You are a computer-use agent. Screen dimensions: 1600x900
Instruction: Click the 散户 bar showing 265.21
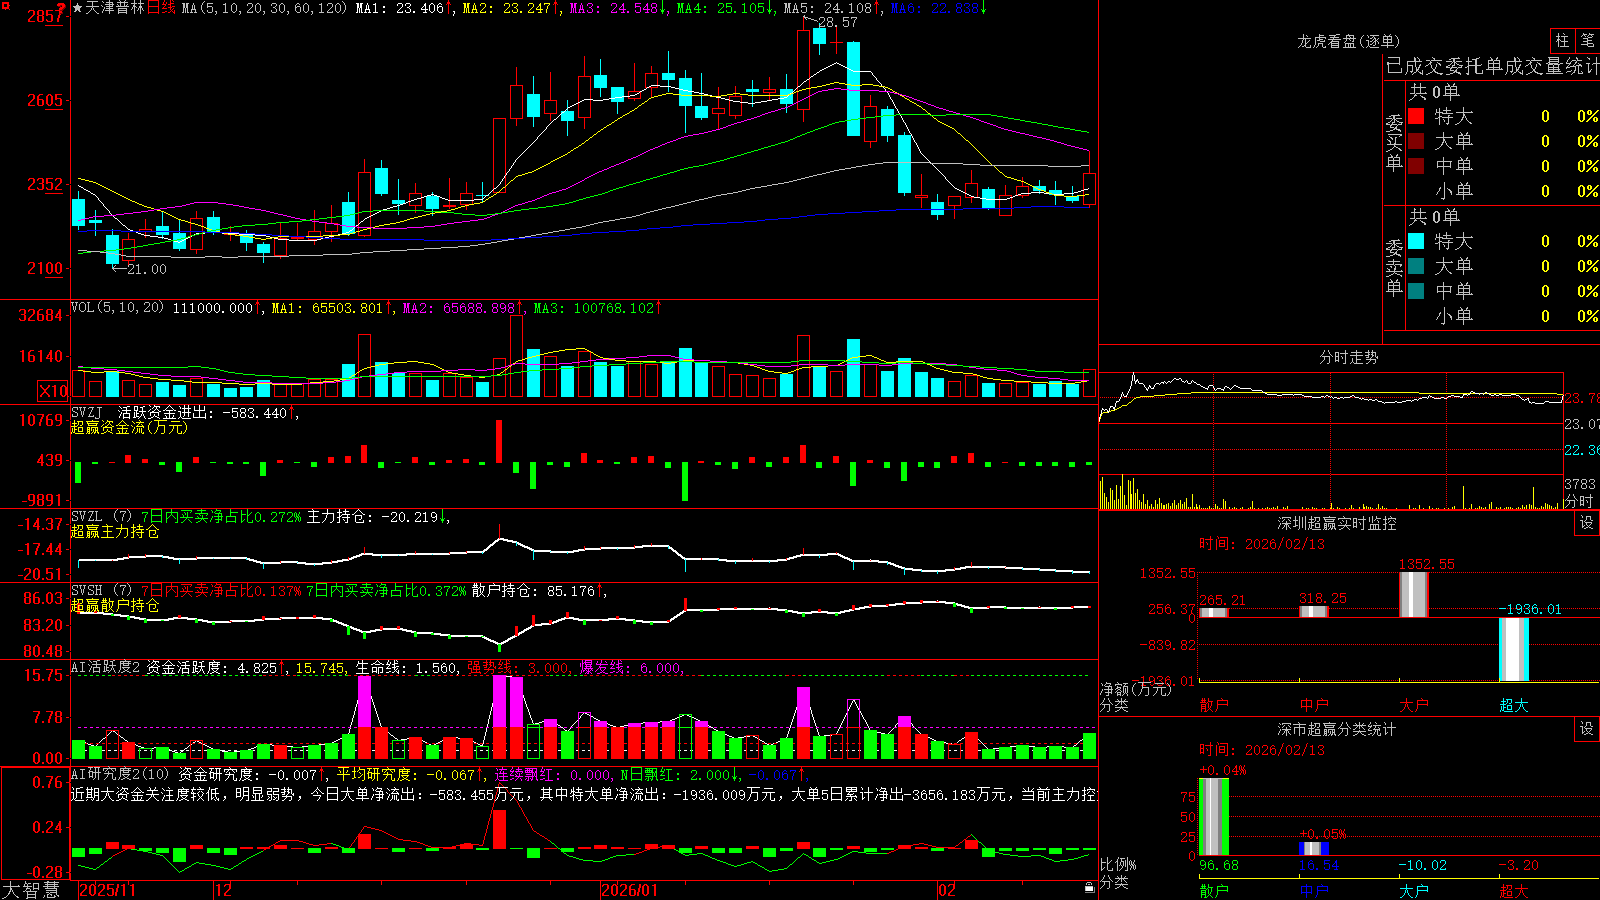[1214, 612]
